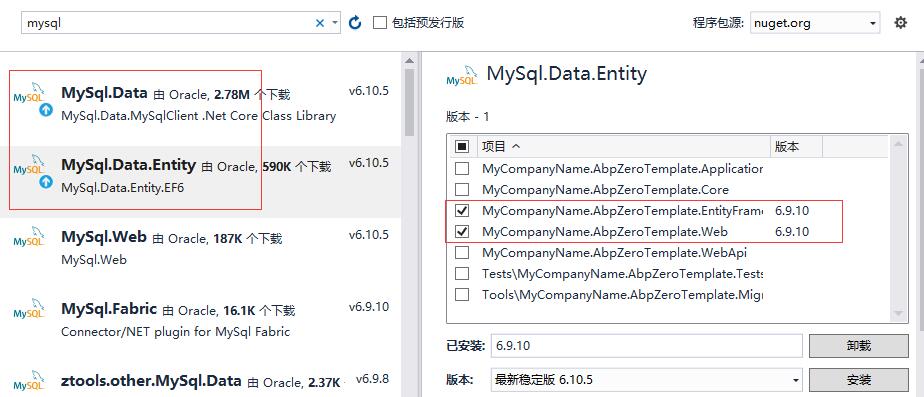Open 版本 最新稳定版 6.10.5 dropdown
Screen dimensions: 924x397
646,380
